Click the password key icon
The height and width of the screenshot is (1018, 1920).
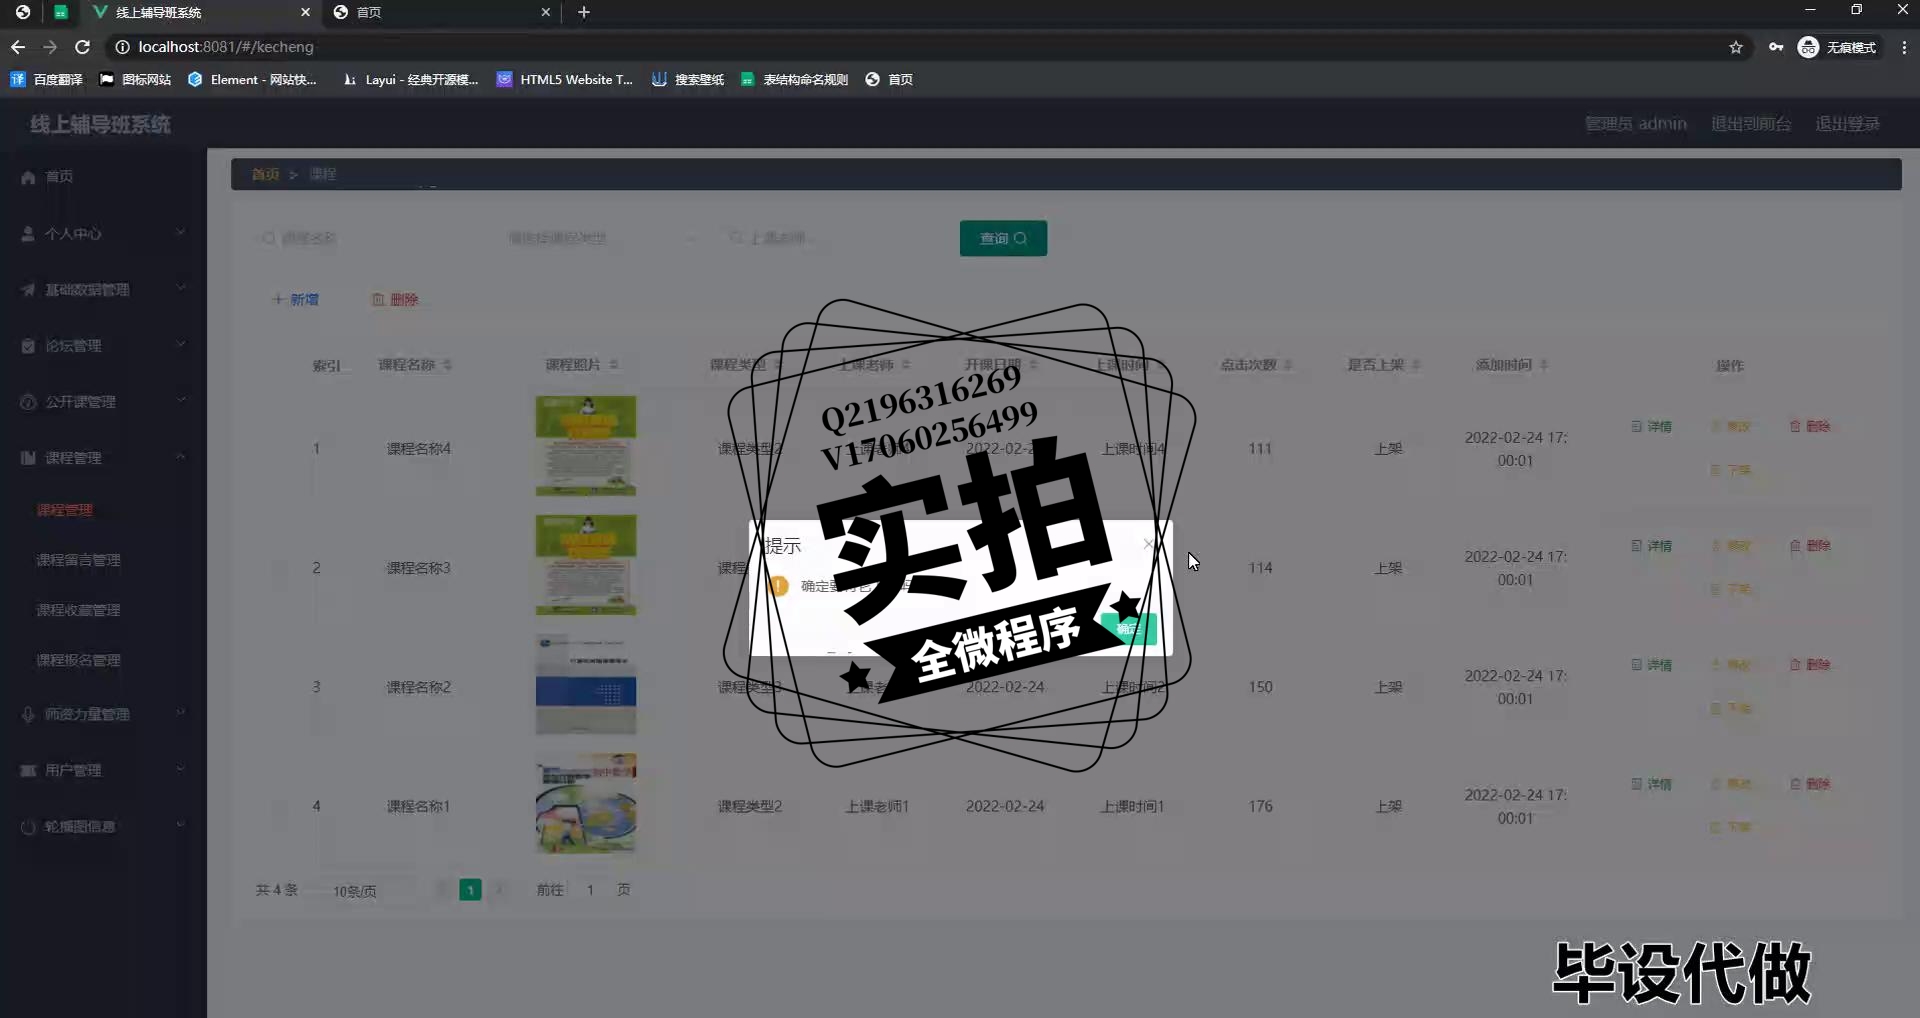1776,47
